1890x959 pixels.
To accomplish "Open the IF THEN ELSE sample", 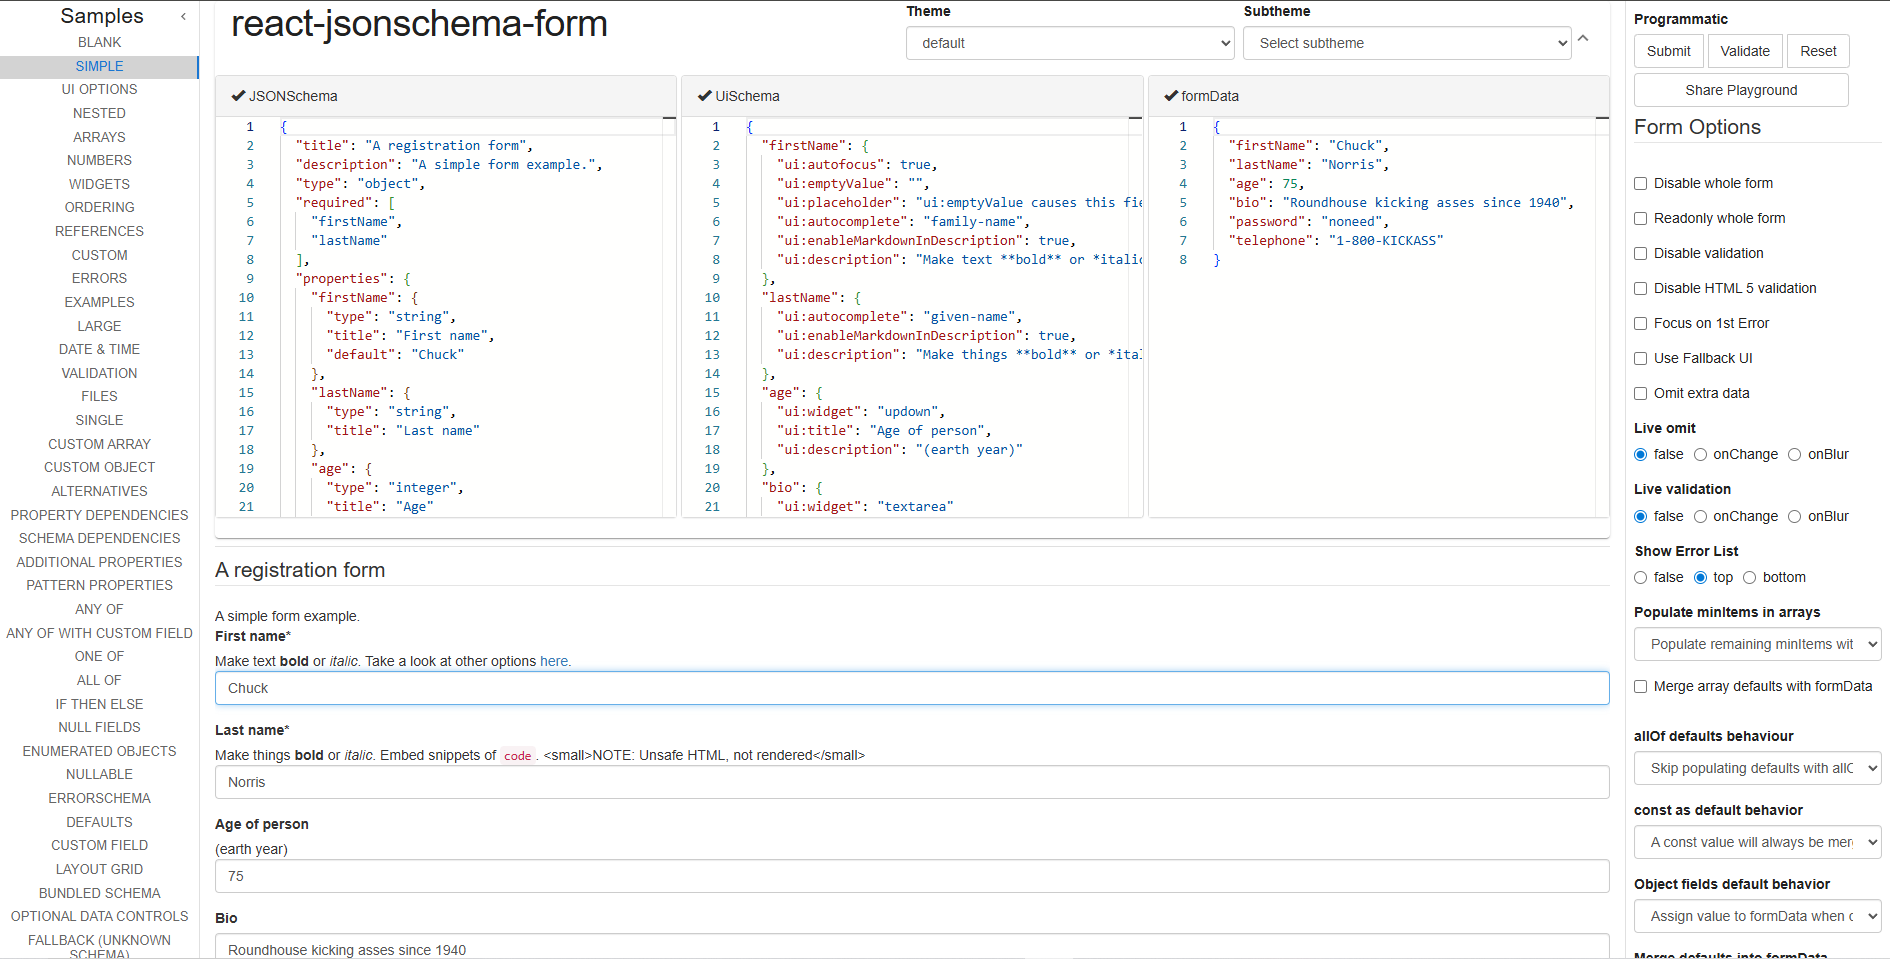I will tap(99, 704).
